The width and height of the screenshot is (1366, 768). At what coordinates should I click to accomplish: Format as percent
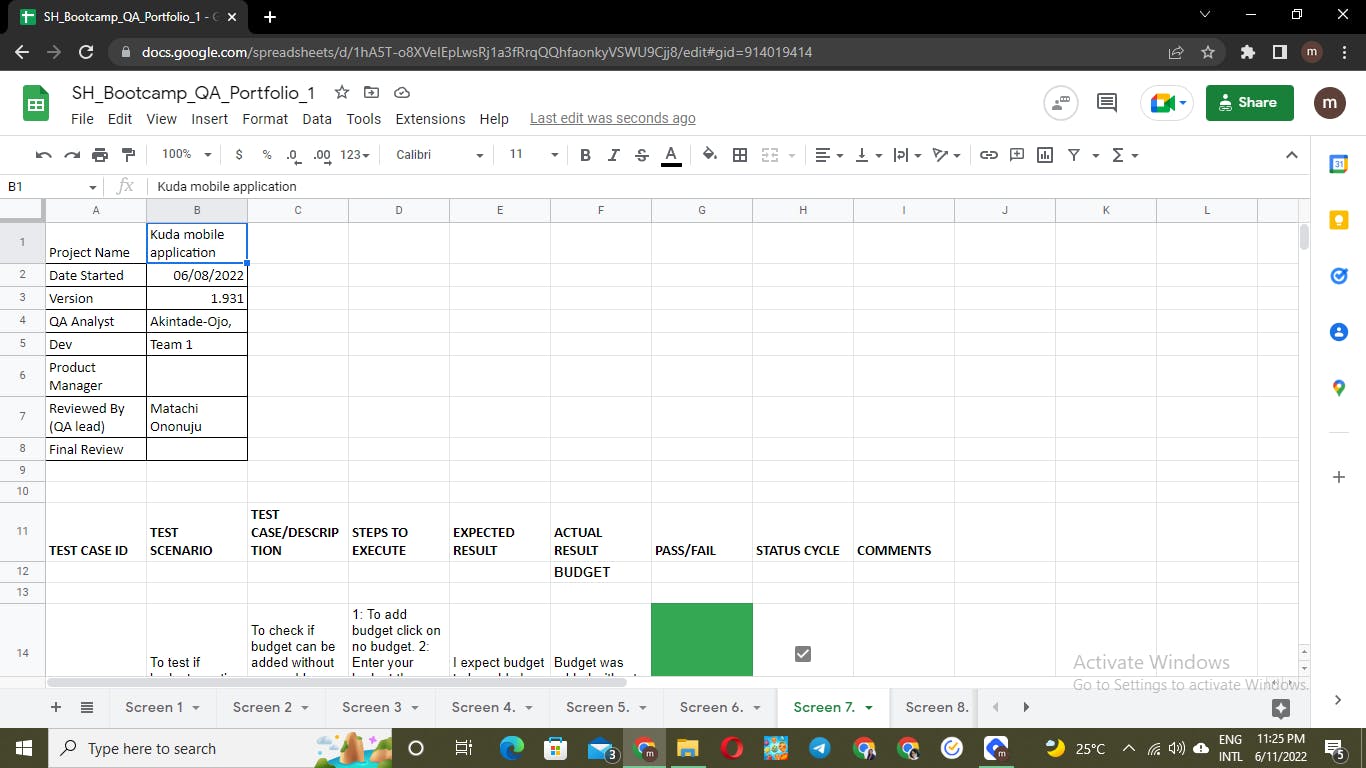tap(267, 155)
